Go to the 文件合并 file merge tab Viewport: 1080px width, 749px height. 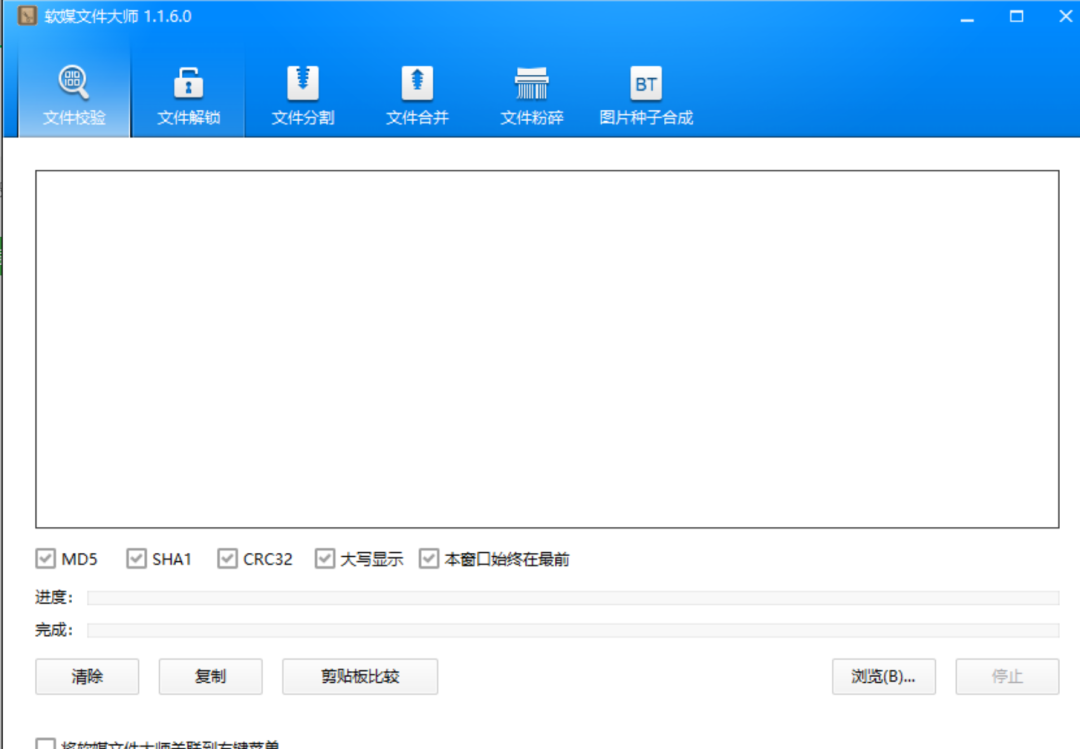(417, 95)
